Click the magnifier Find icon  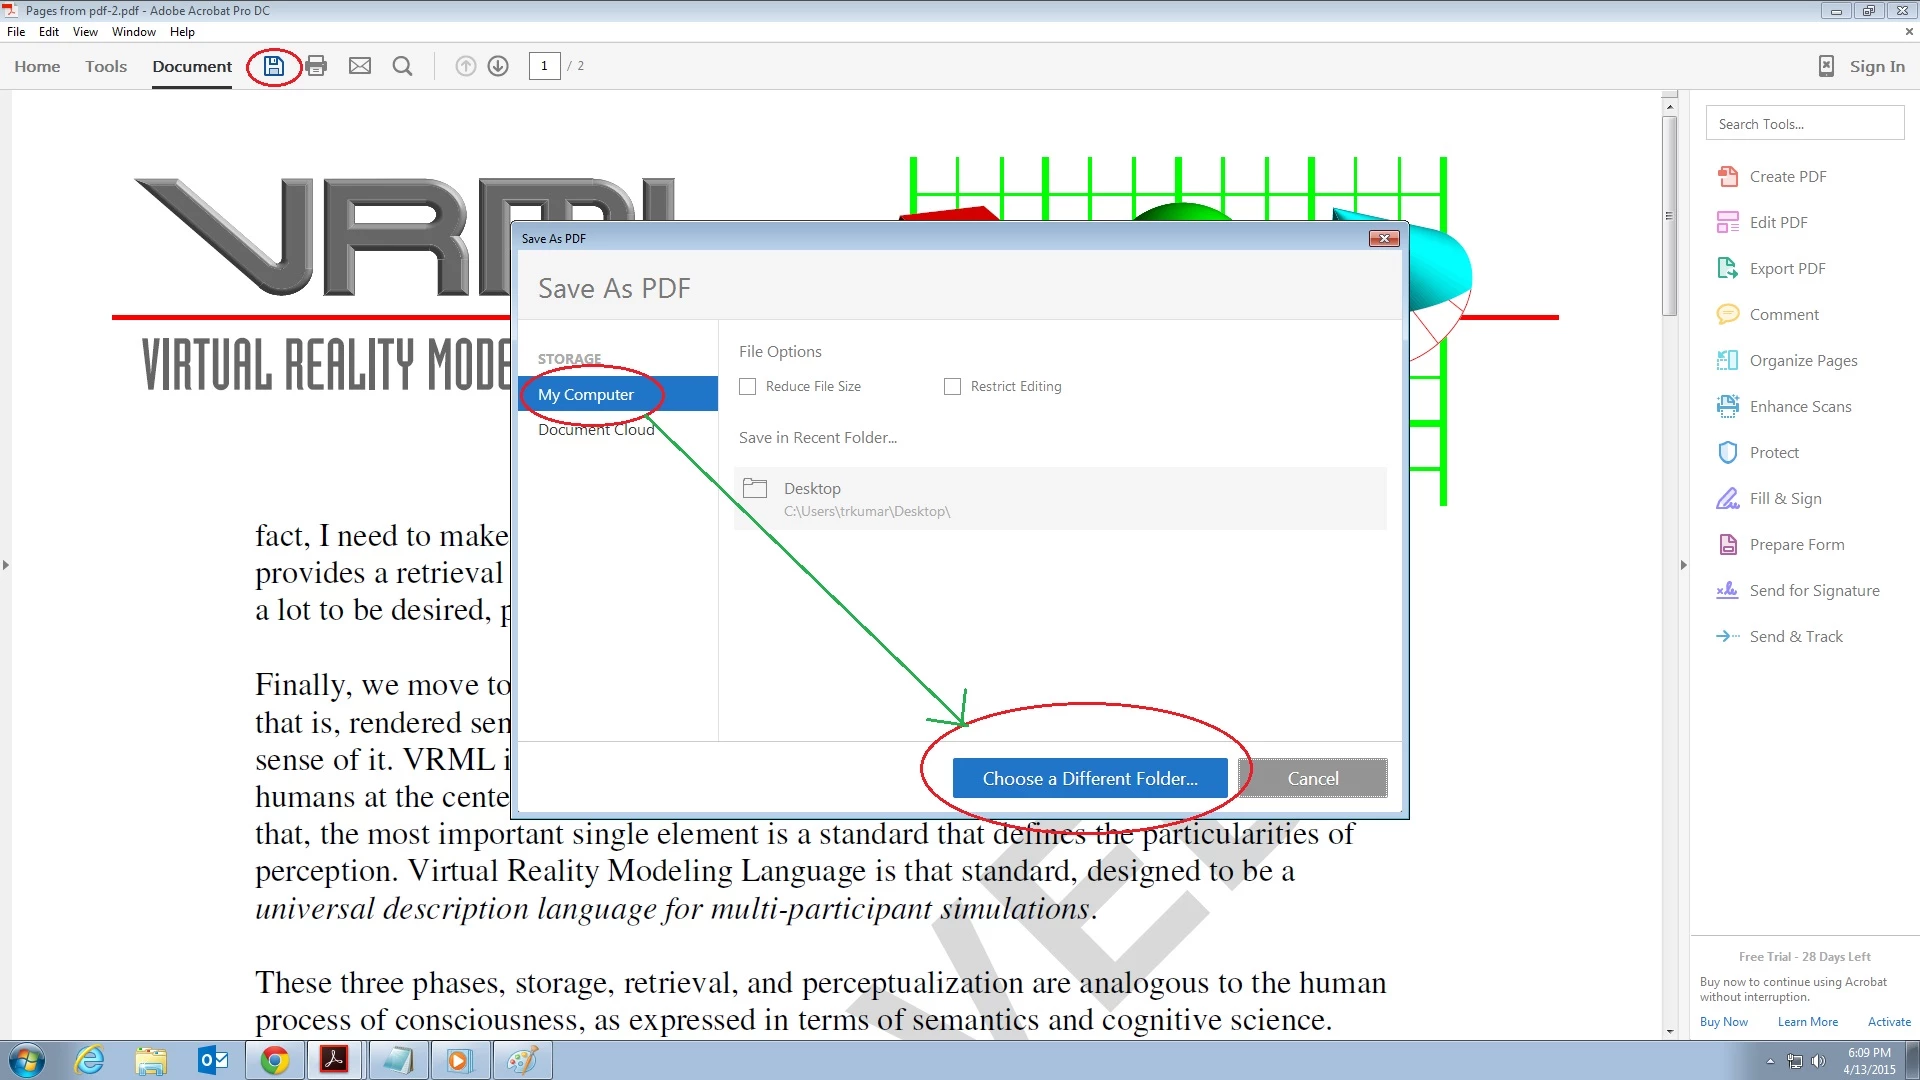[x=402, y=66]
